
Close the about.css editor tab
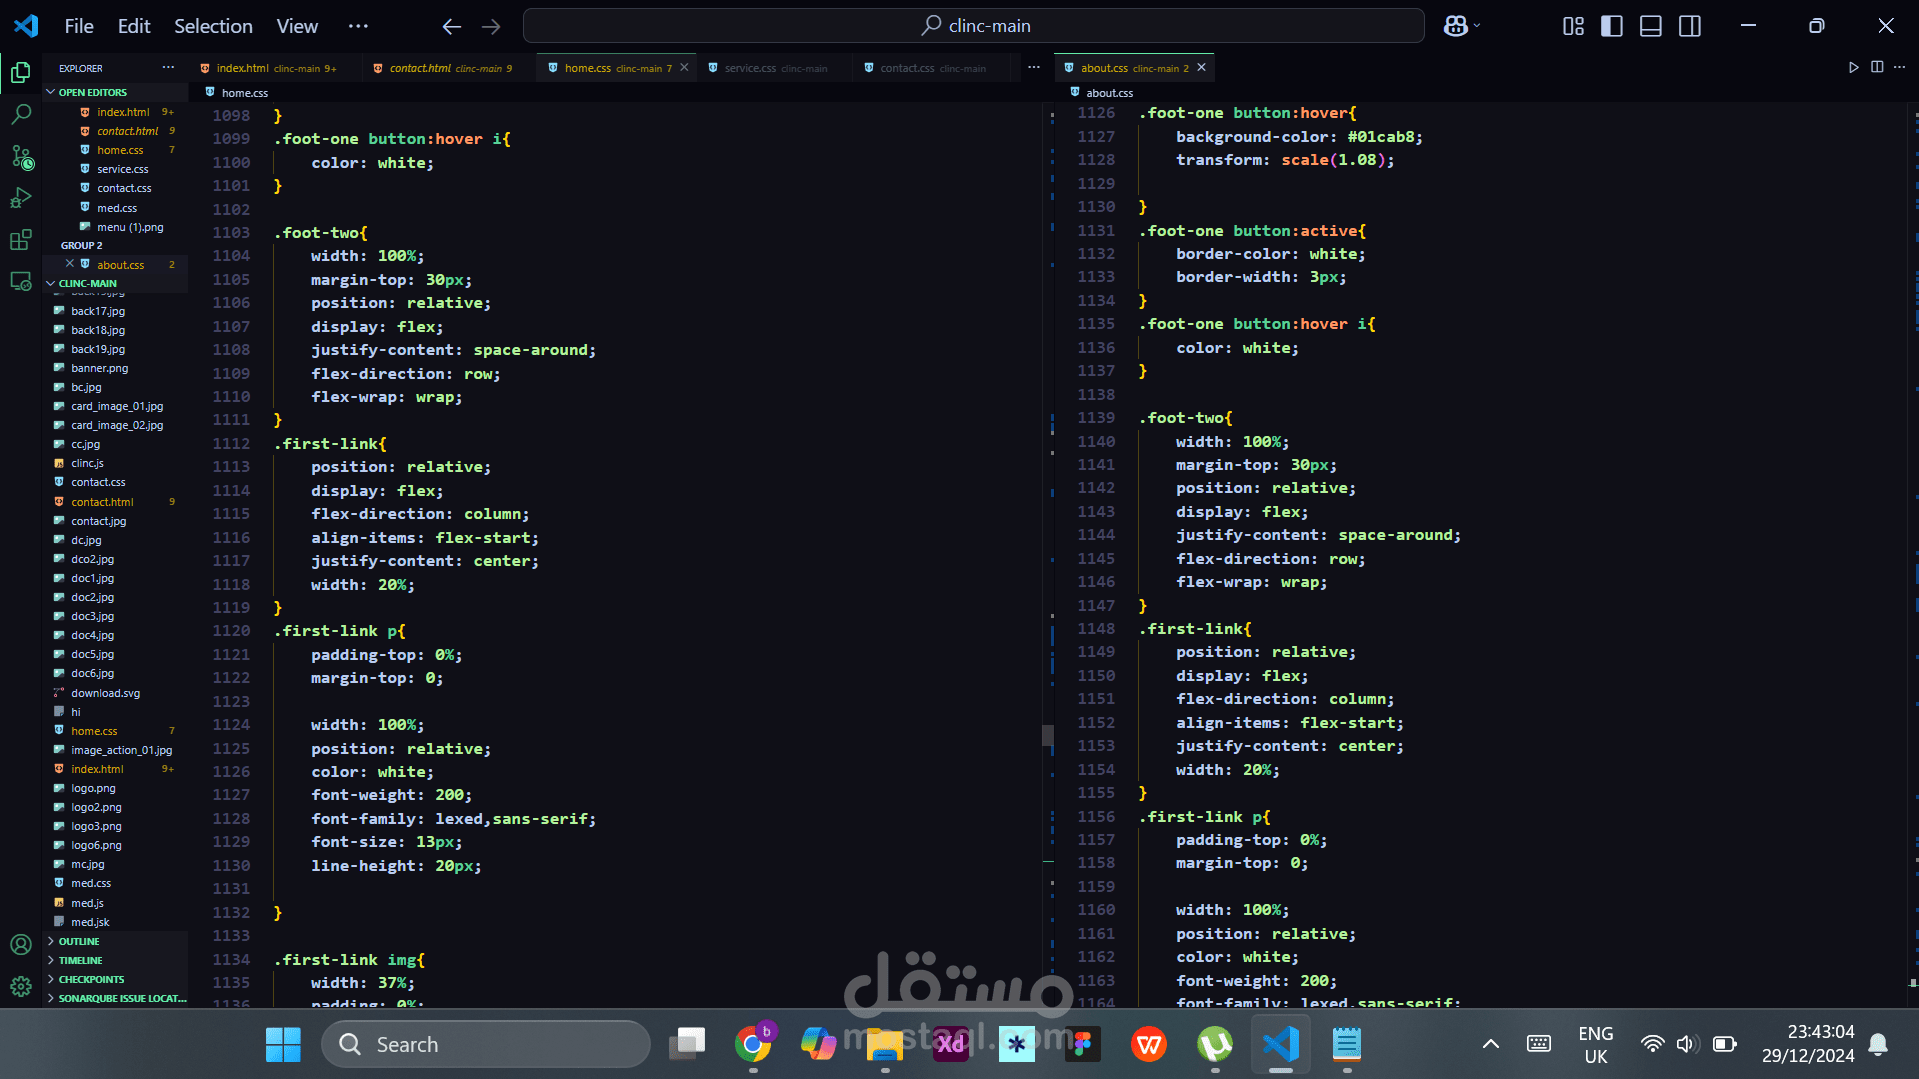(1201, 68)
